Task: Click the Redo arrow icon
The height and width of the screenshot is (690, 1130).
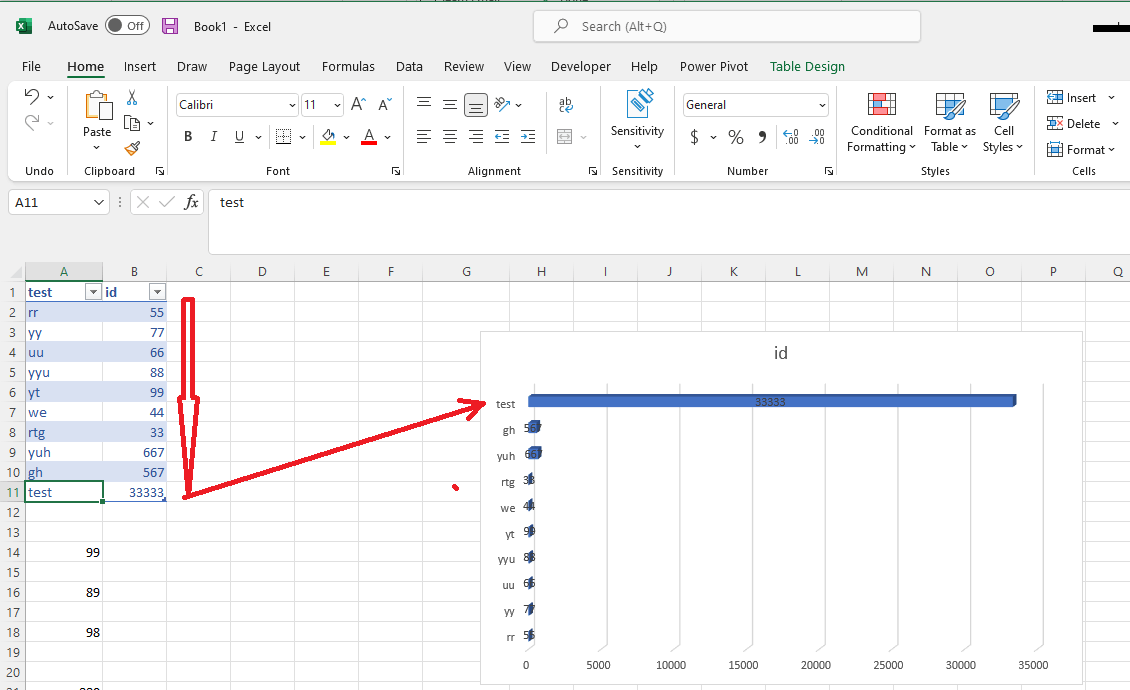Action: 31,123
